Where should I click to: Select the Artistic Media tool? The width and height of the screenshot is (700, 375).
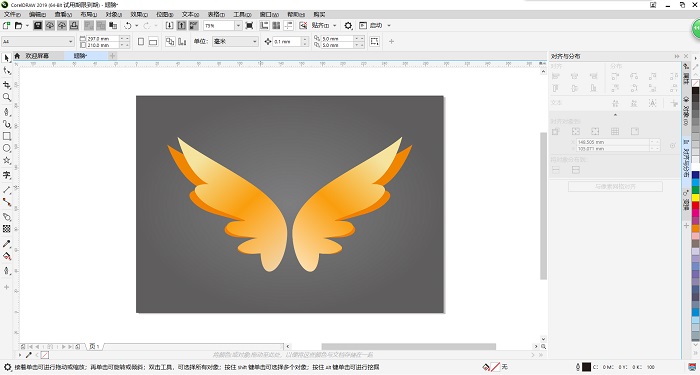tap(7, 124)
